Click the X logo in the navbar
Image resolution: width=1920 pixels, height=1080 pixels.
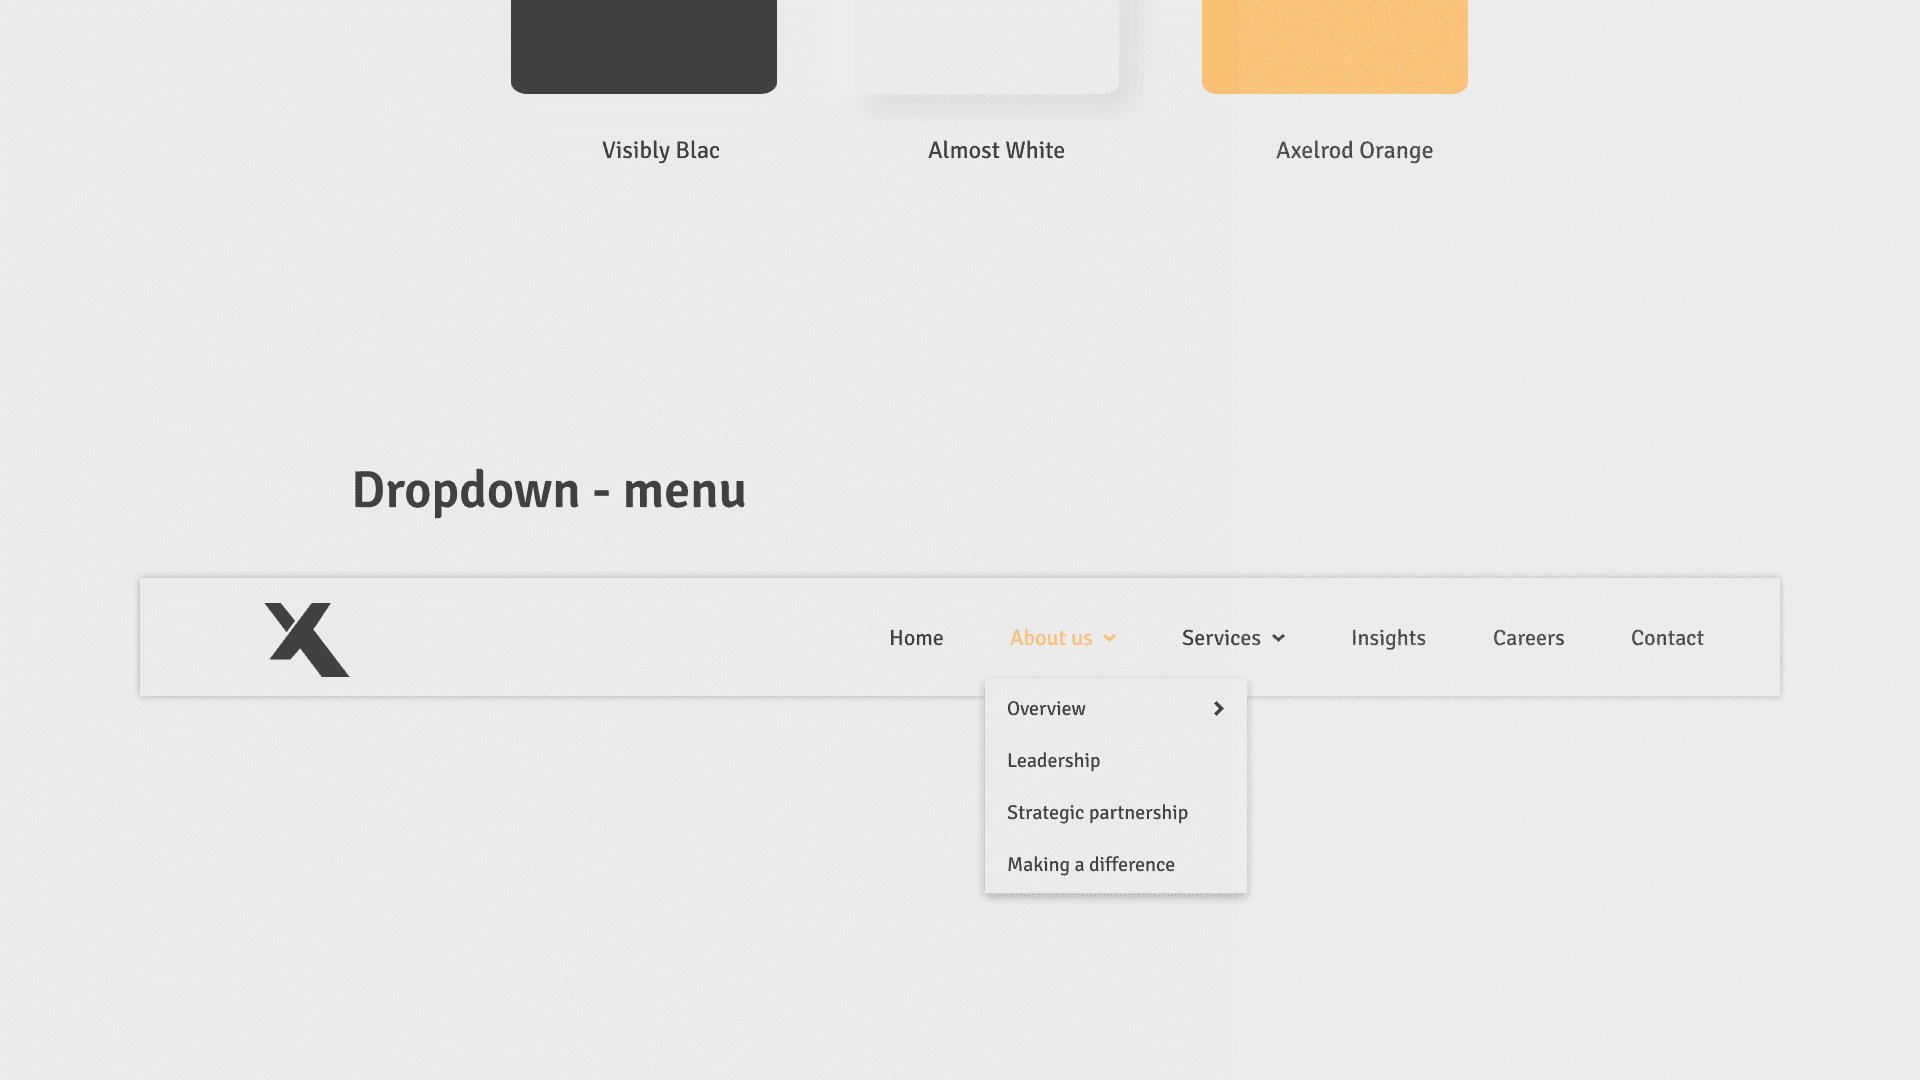click(306, 640)
